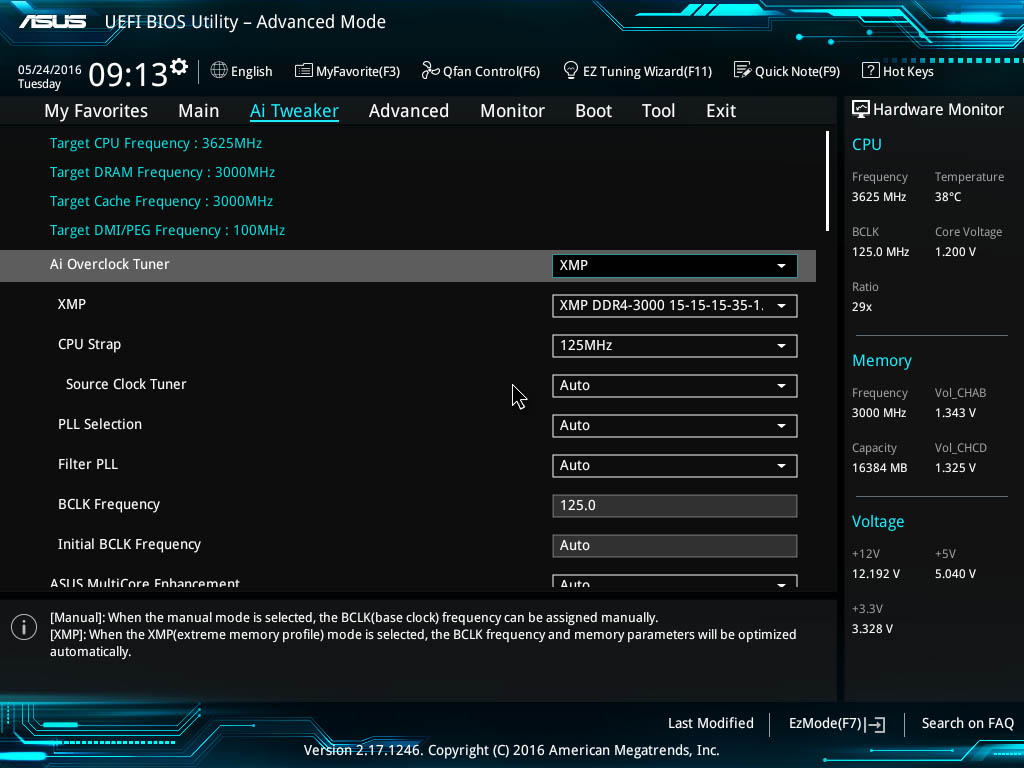Switch to the Boot tab

[593, 111]
